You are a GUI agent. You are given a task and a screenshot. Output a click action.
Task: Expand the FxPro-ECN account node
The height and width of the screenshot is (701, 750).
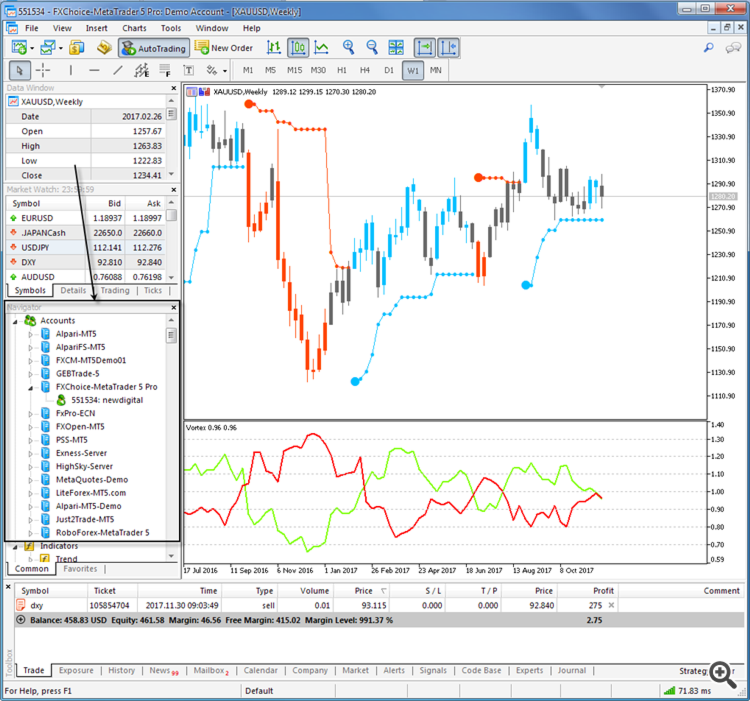coord(31,414)
